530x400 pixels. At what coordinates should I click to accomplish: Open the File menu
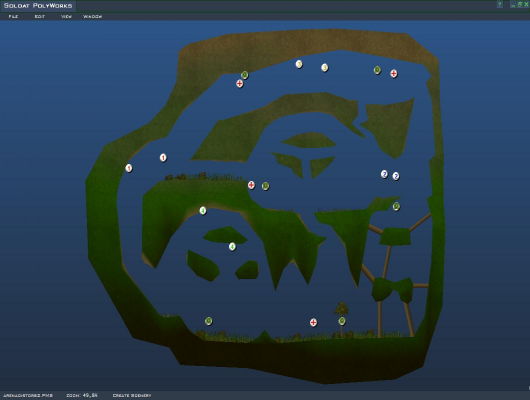pyautogui.click(x=13, y=16)
